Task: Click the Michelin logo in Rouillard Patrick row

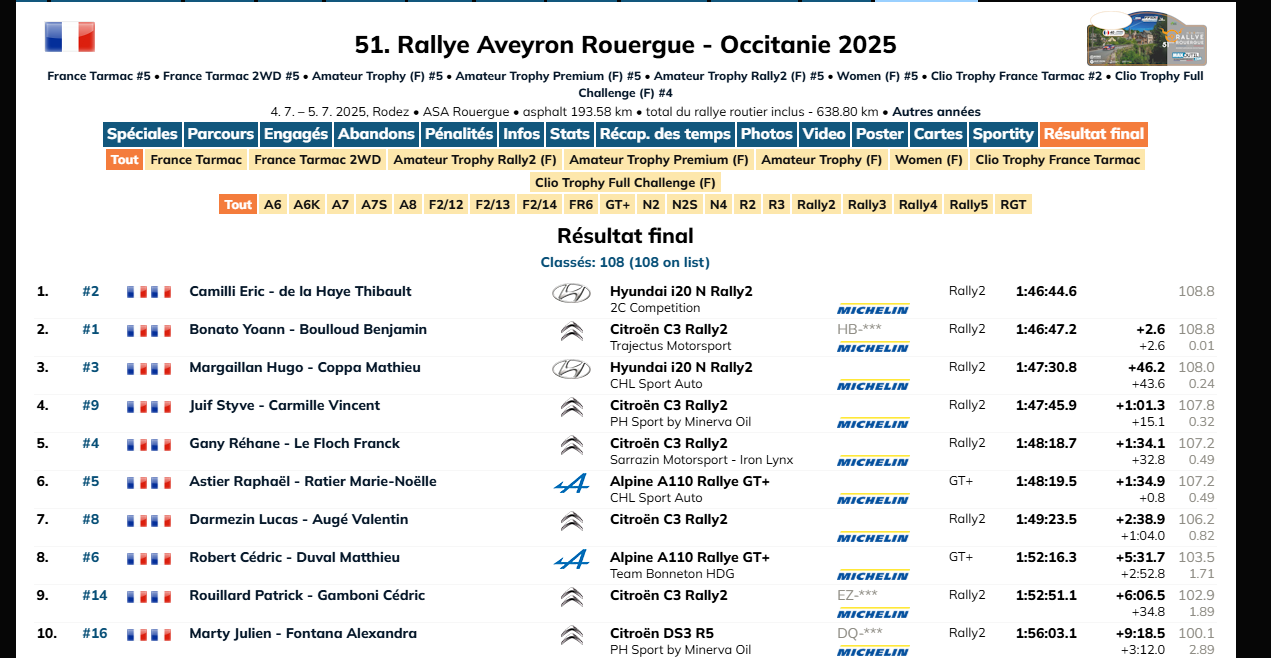Action: 873,613
